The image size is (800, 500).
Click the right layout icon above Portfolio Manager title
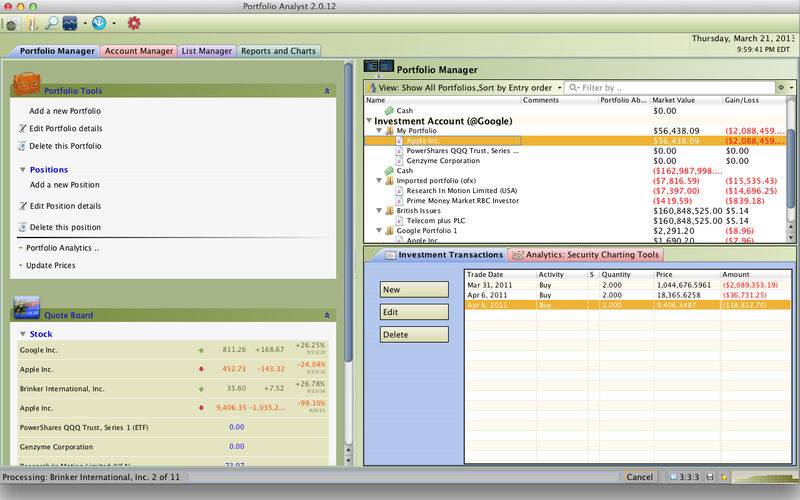coord(386,66)
